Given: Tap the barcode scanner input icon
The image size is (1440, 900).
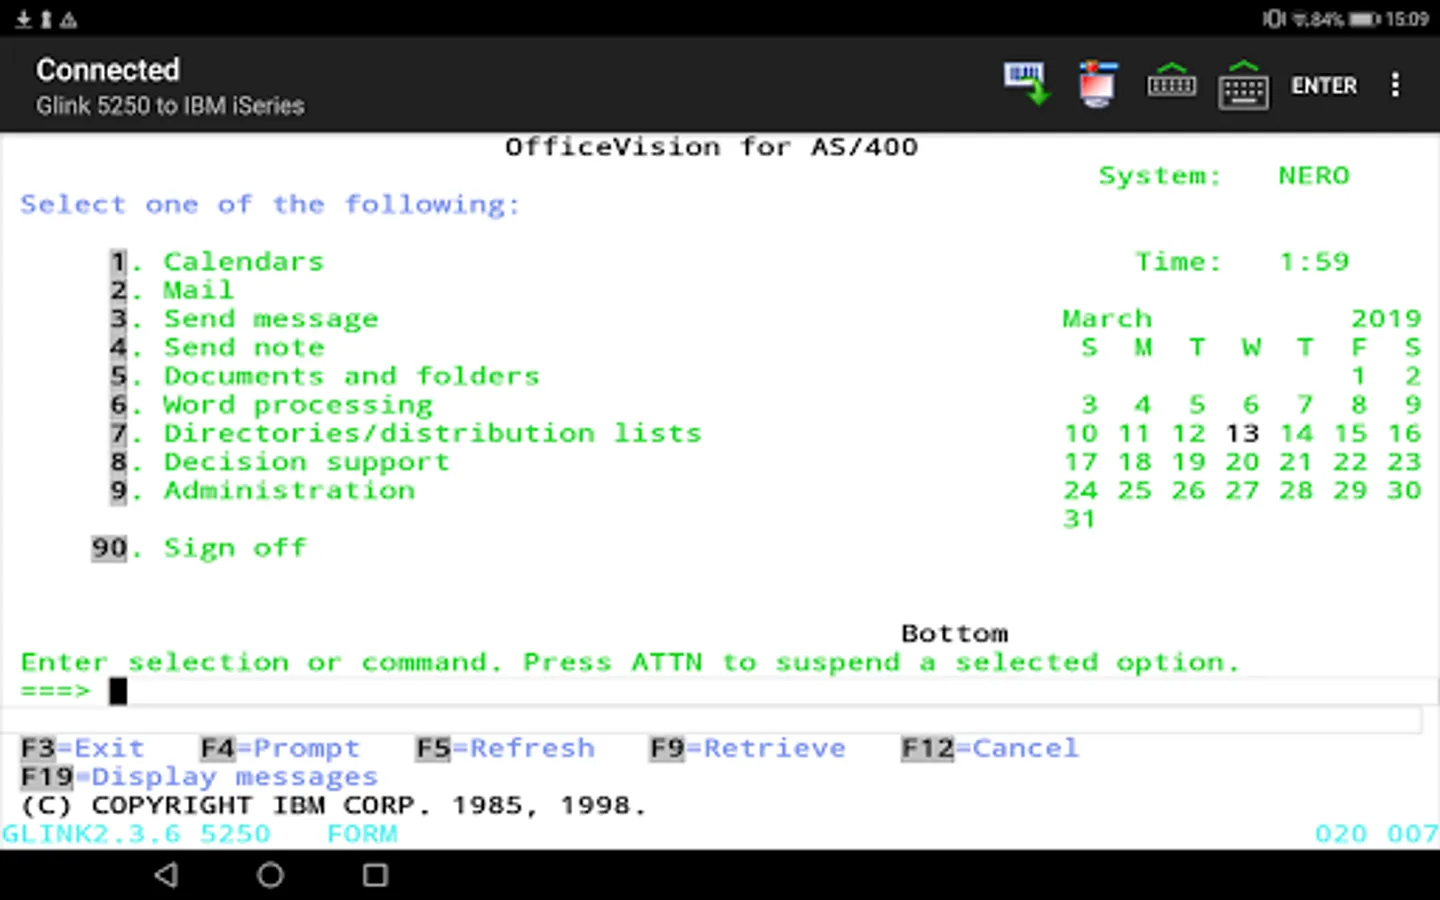Looking at the screenshot, I should 1026,84.
